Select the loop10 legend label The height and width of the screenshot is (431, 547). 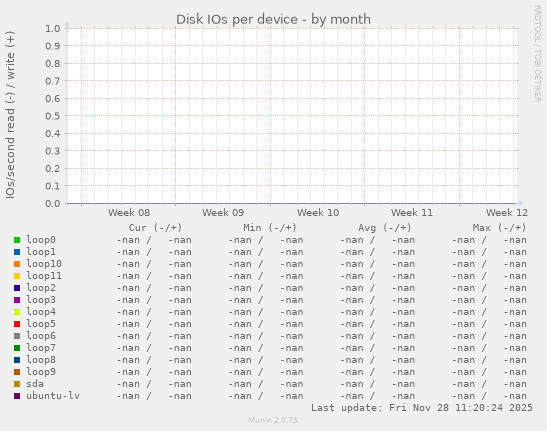coord(44,264)
